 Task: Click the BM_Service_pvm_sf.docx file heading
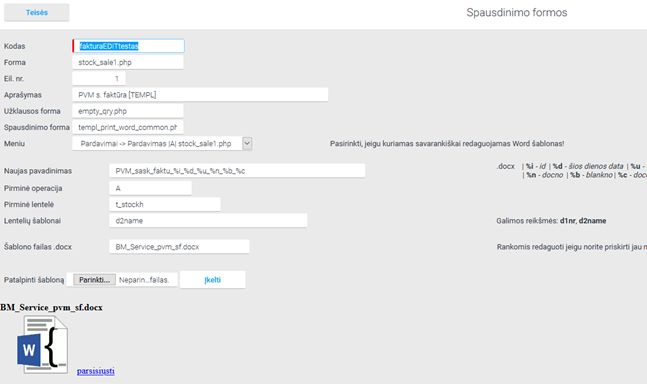(52, 307)
